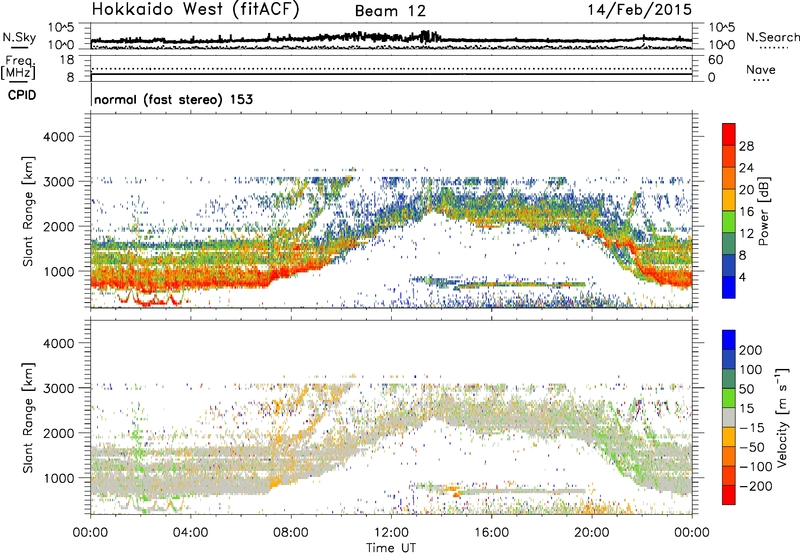Pick the blue top Velocity colorbar segment
Screen dimensions: 800x554
729,340
